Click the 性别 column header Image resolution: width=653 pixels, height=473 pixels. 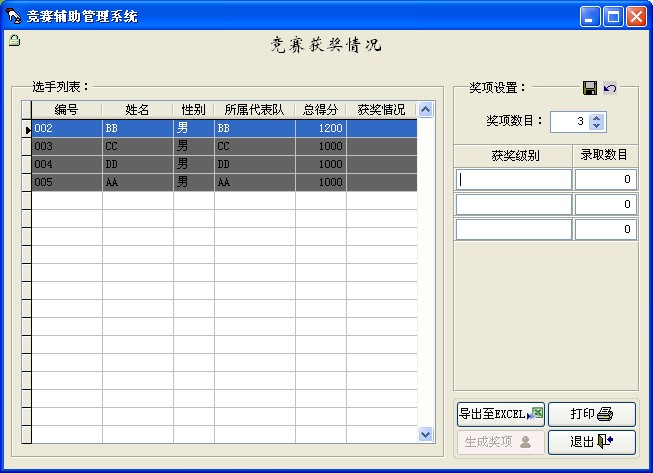point(194,110)
